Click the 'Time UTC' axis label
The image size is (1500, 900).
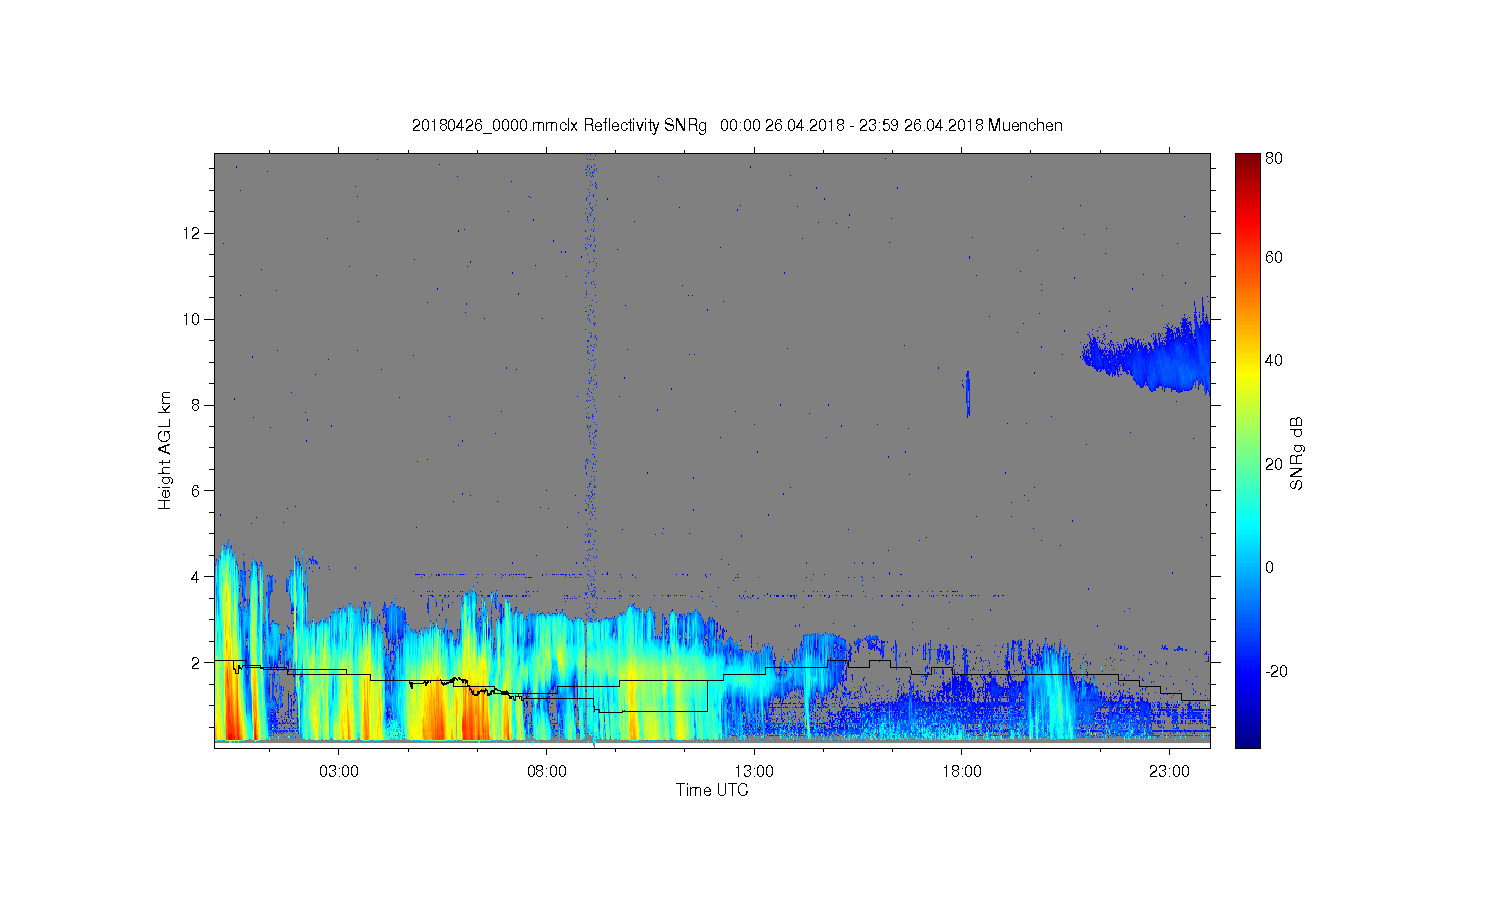712,790
